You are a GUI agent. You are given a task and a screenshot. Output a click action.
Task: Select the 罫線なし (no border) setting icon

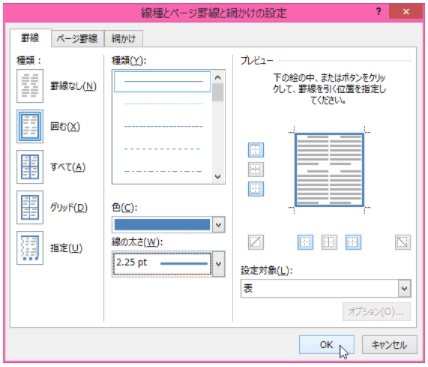point(30,86)
